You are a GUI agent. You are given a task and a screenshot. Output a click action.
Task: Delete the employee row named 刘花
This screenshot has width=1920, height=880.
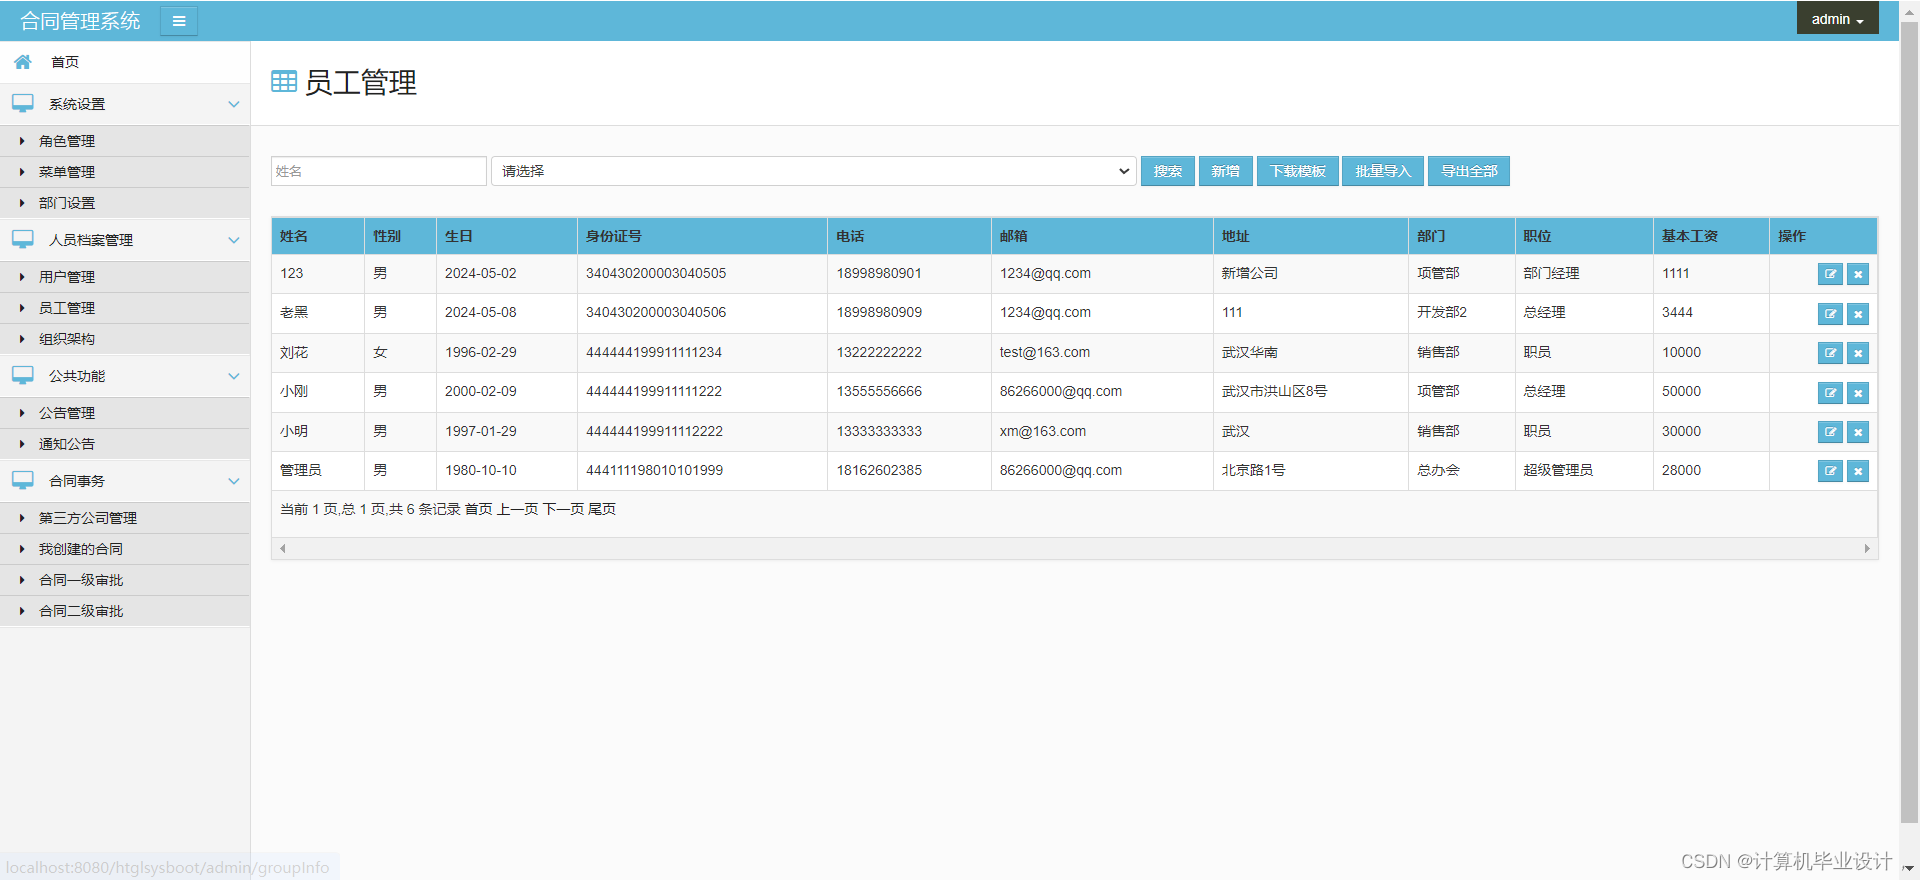click(x=1858, y=353)
